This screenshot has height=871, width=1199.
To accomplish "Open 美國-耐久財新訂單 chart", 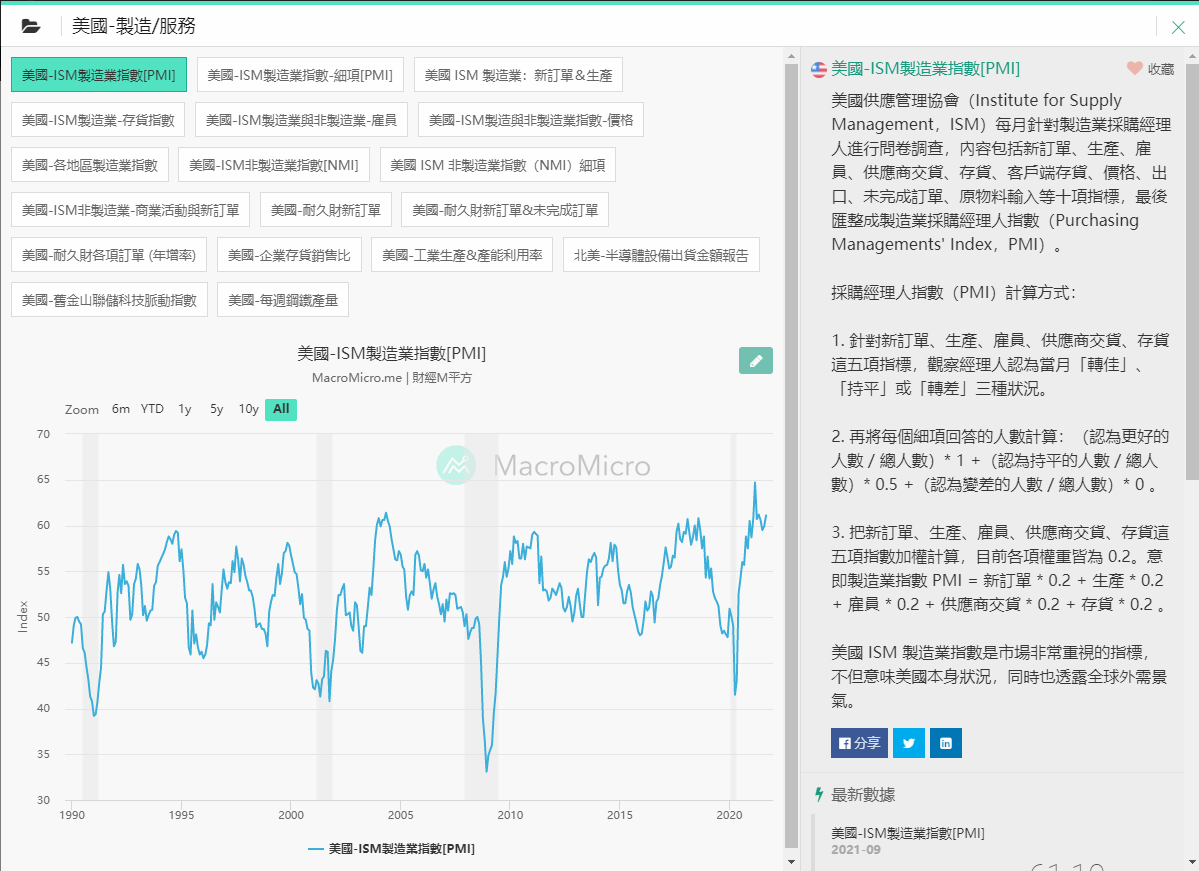I will (x=326, y=210).
